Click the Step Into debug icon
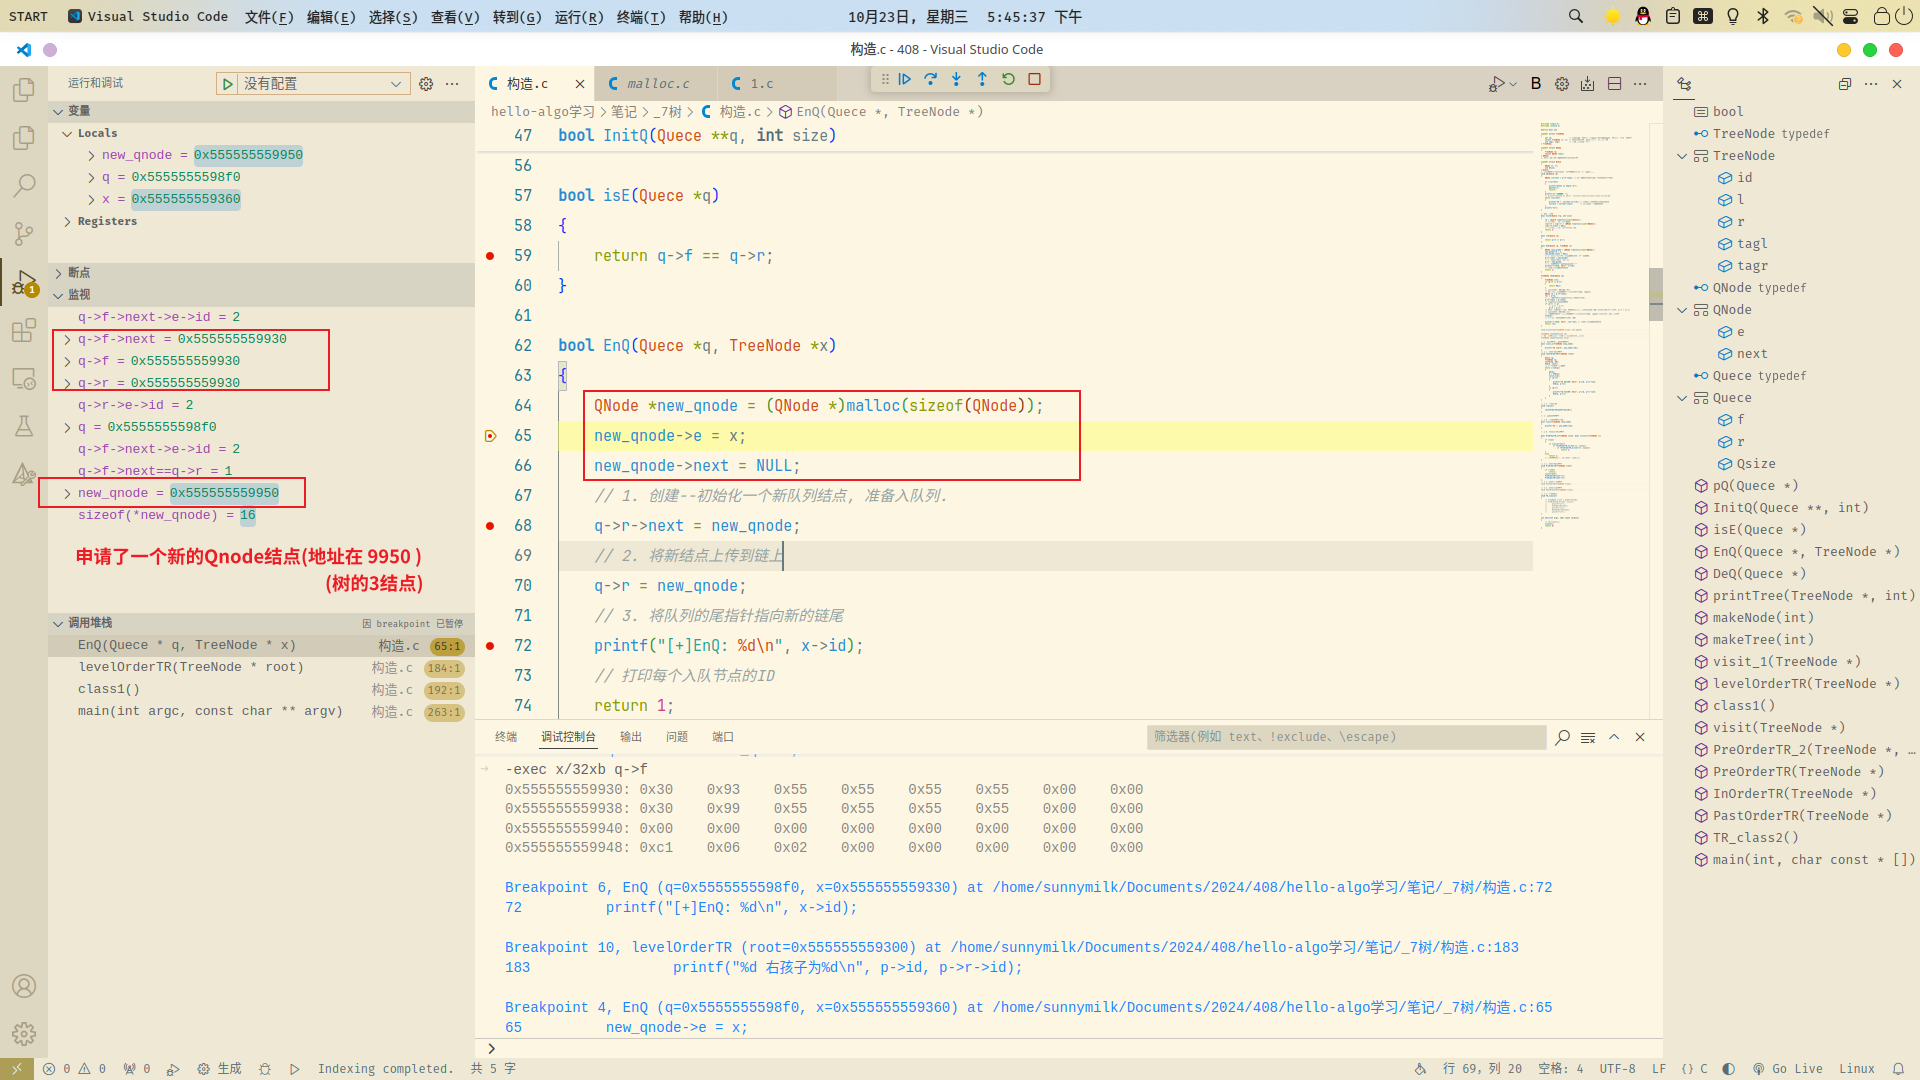 (x=957, y=79)
